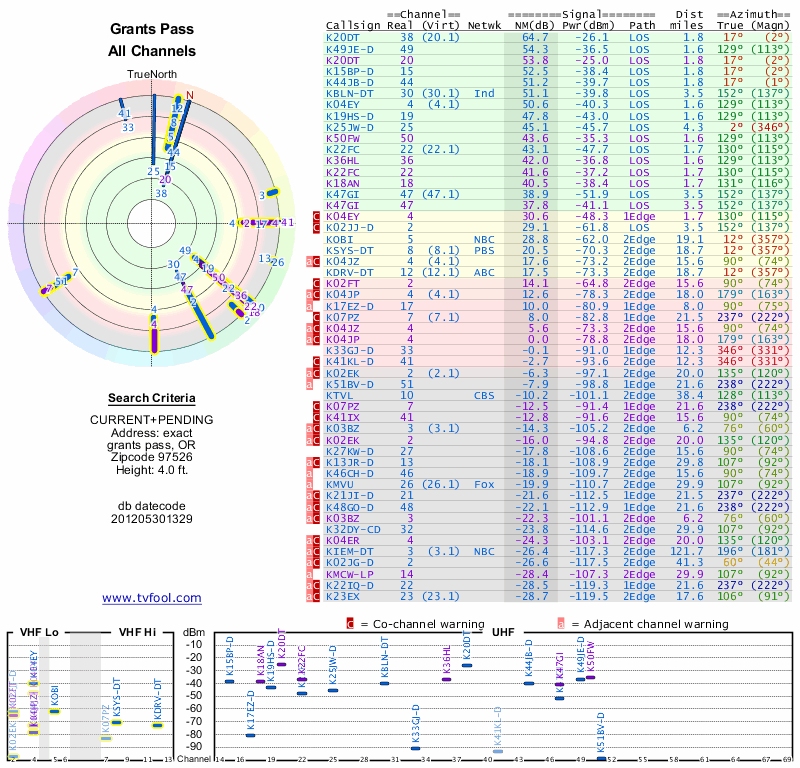Click adjacent warning icon beside K46CH-D
This screenshot has width=800, height=768.
309,471
